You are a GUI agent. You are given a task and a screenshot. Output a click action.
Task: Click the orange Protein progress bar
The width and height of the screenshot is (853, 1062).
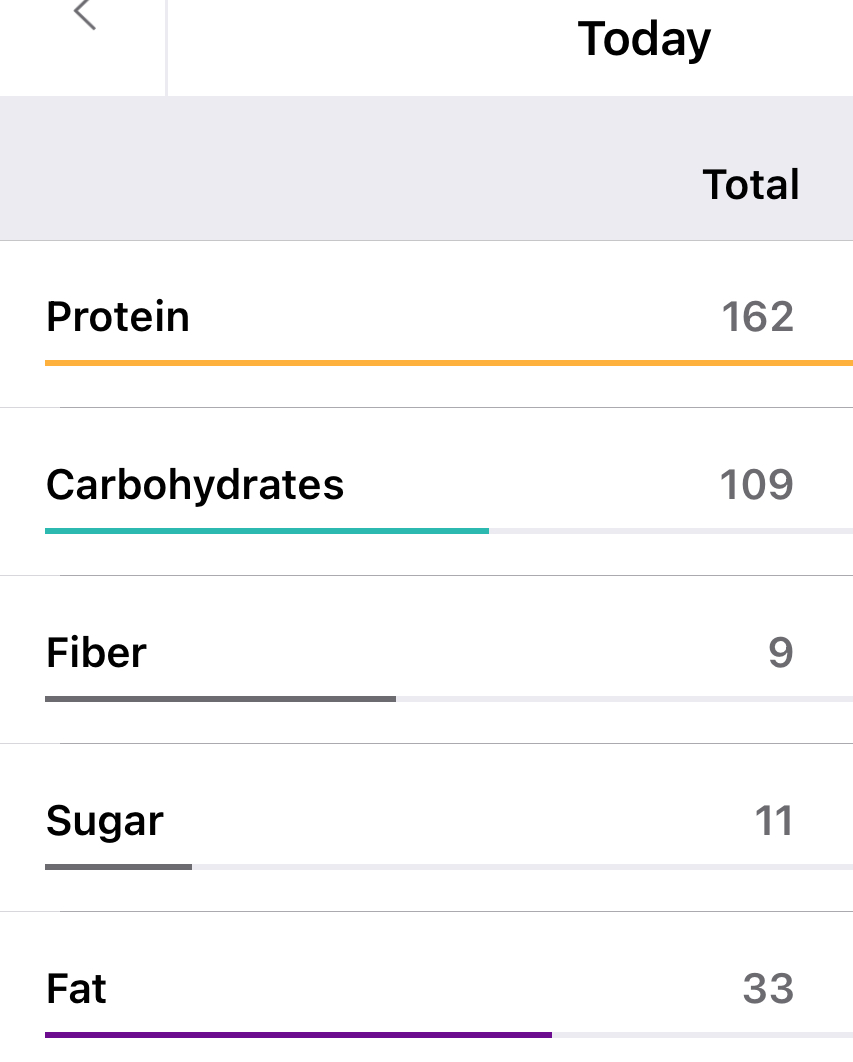click(448, 362)
